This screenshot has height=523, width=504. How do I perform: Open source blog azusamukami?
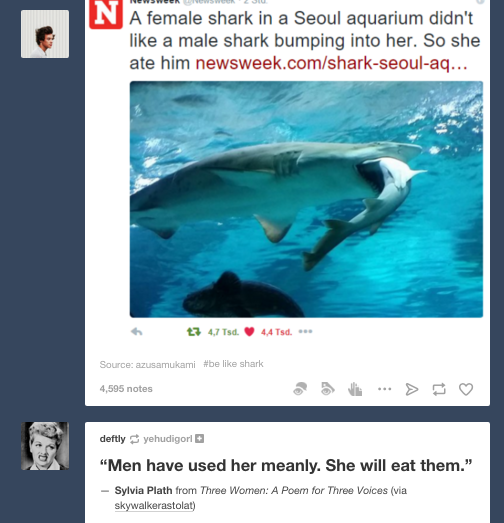point(165,365)
